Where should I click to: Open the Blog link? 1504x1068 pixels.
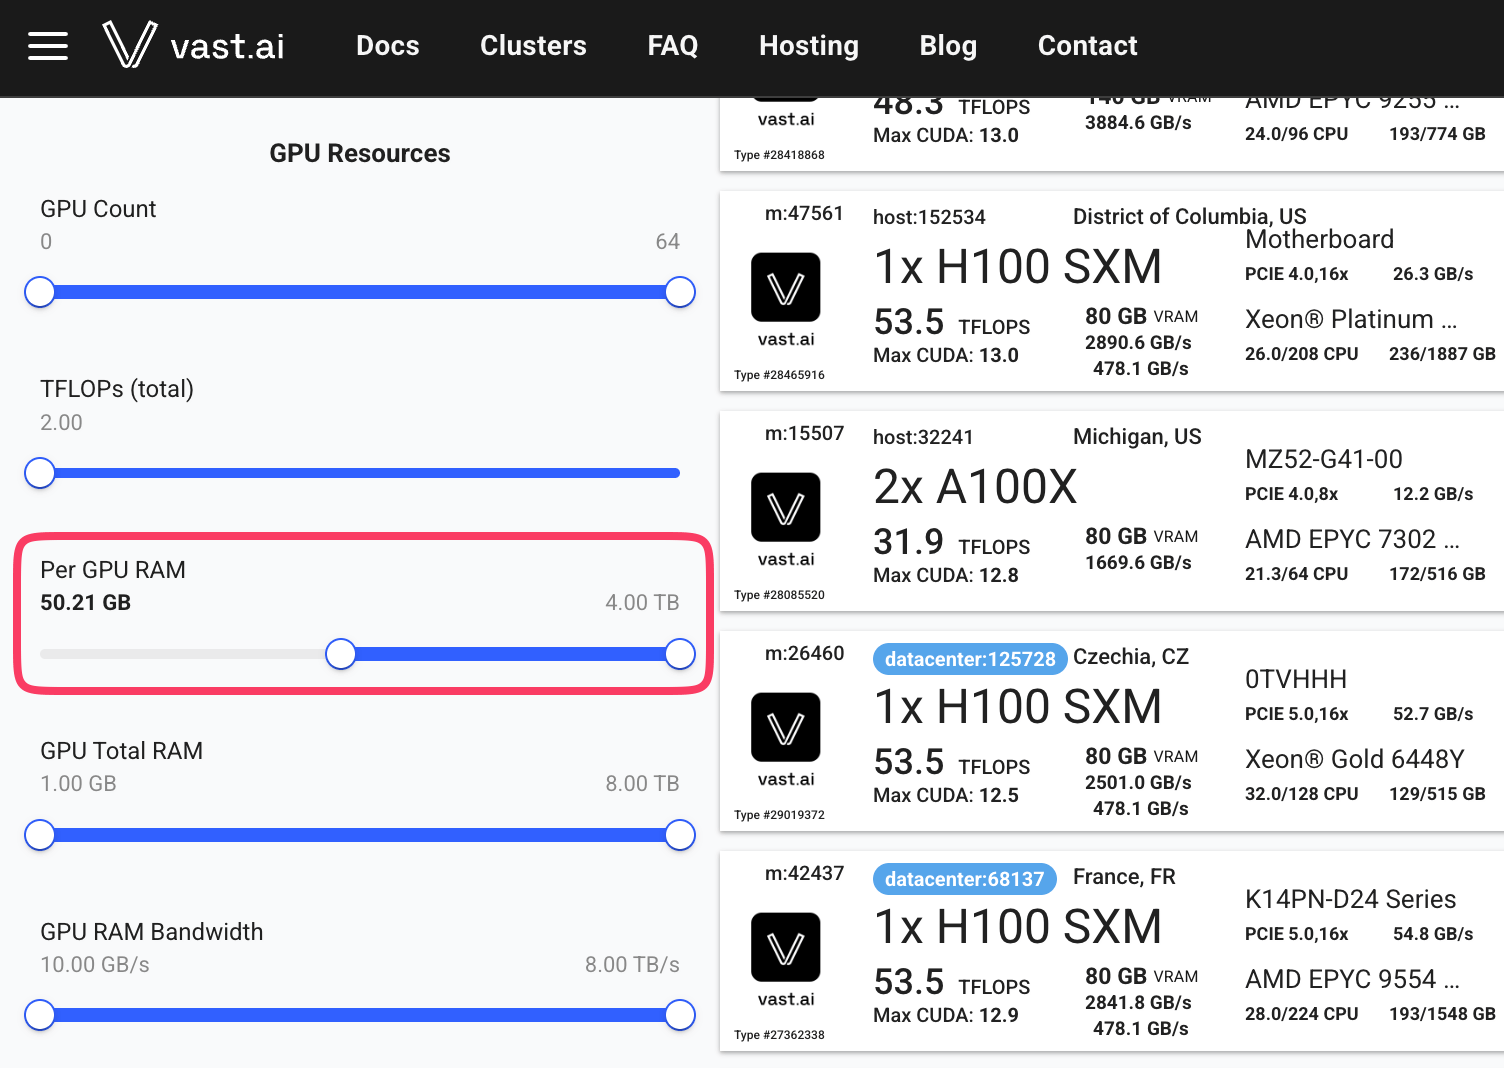(948, 46)
